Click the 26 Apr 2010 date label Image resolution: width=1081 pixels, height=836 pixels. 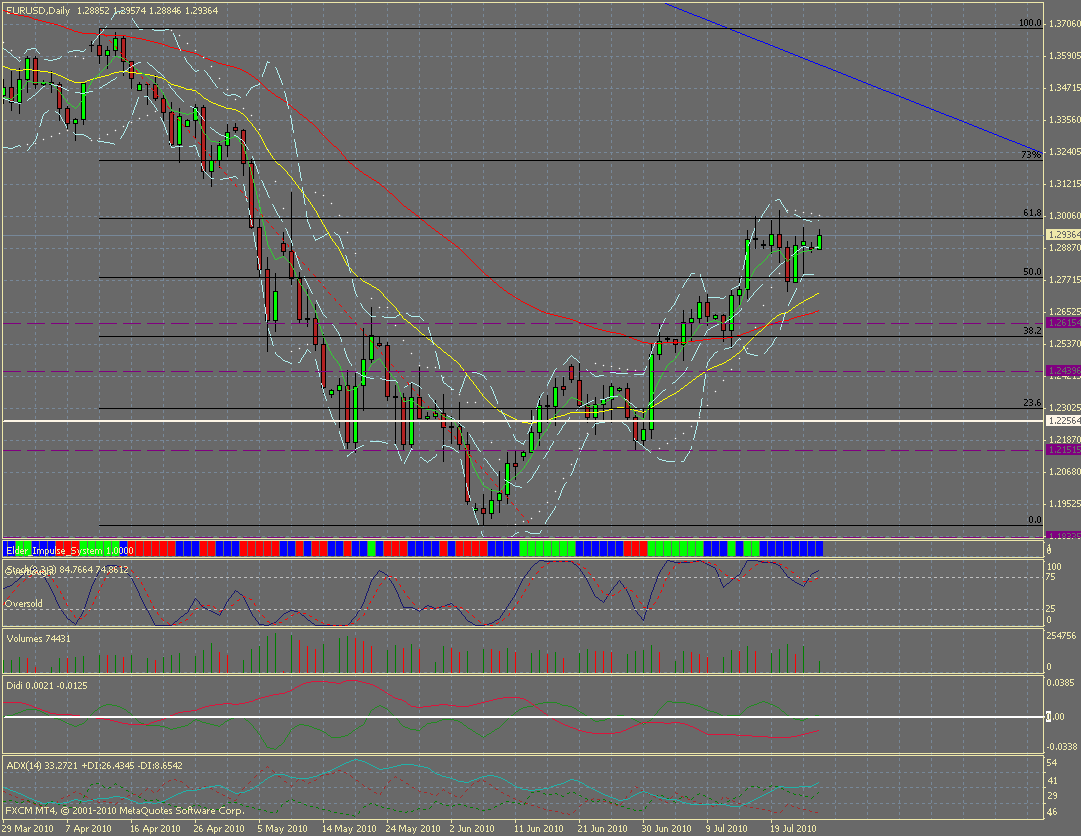coord(219,828)
